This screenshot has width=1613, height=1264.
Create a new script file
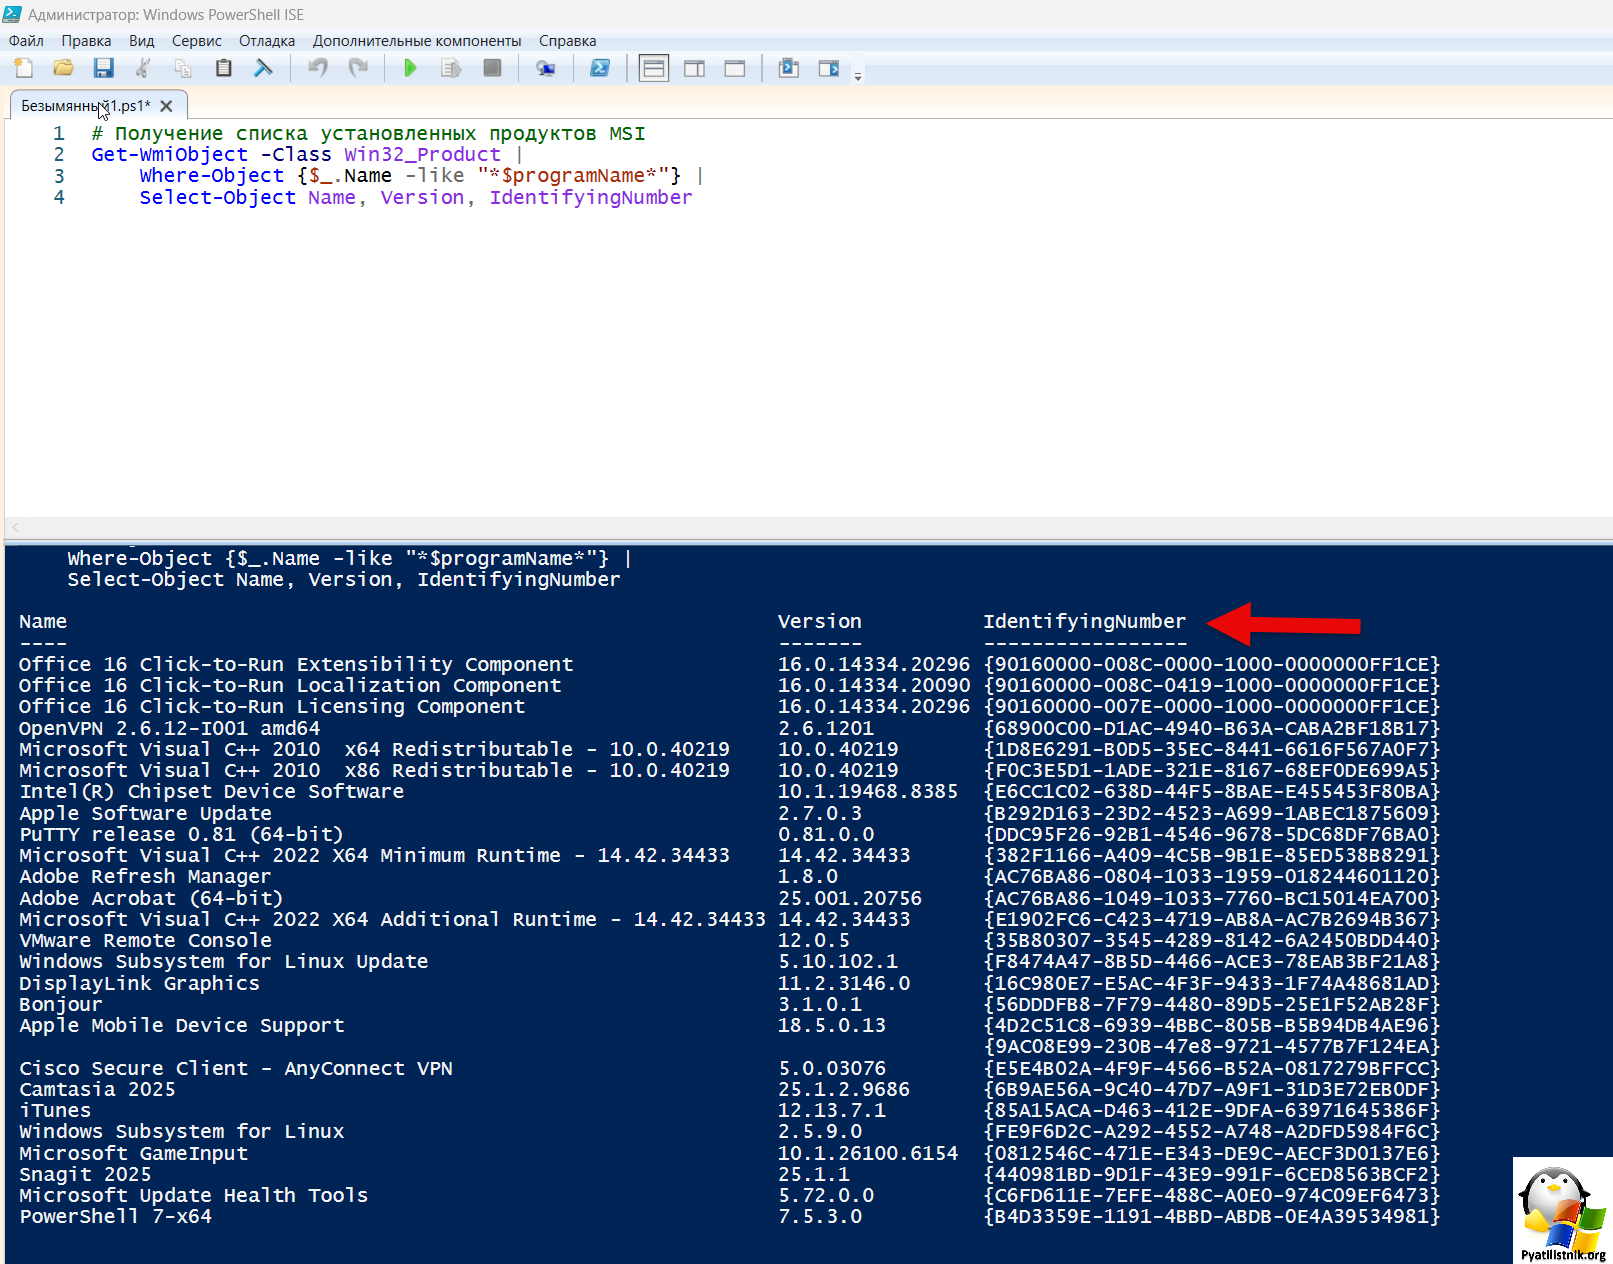(23, 68)
